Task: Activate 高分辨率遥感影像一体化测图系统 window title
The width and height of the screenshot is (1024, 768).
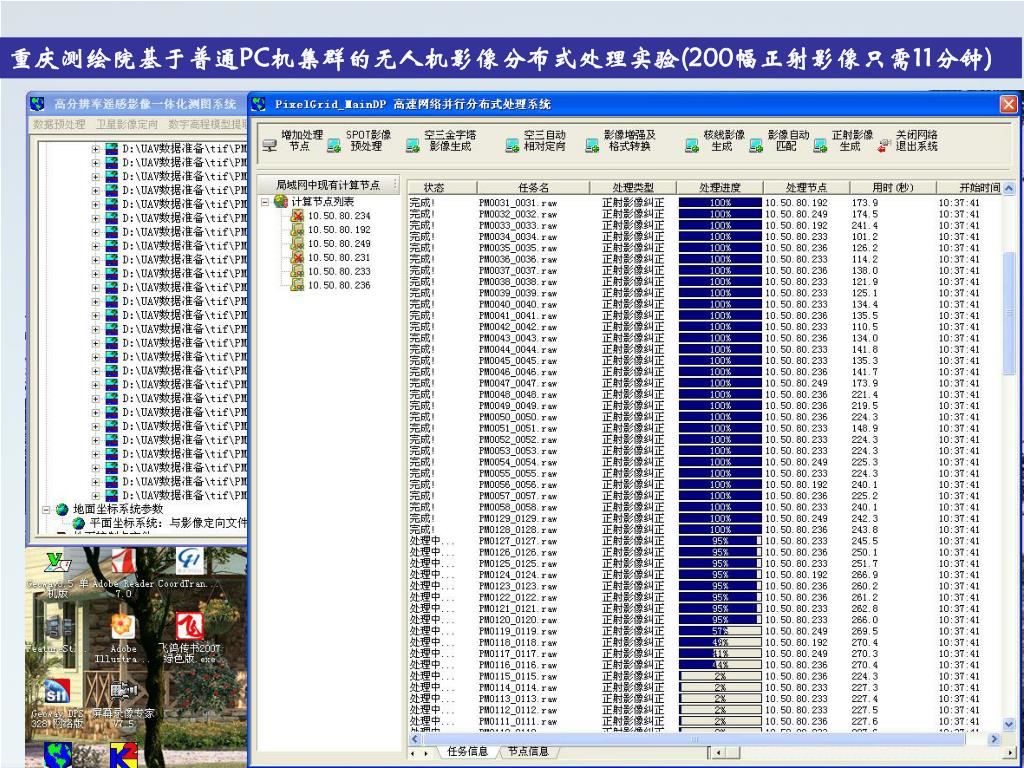Action: (x=144, y=104)
